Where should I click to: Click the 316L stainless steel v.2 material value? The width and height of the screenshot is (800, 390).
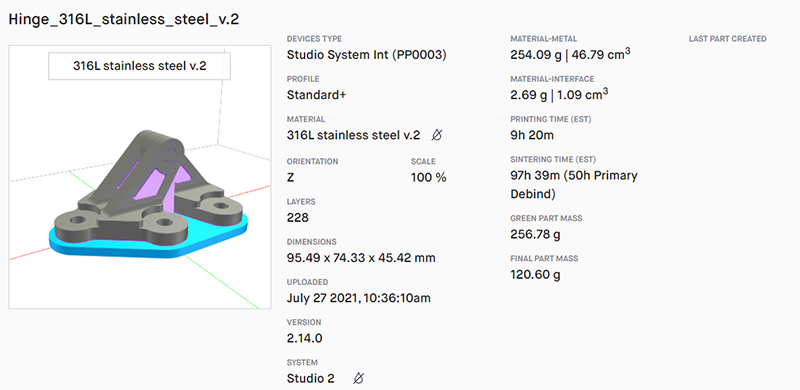354,135
